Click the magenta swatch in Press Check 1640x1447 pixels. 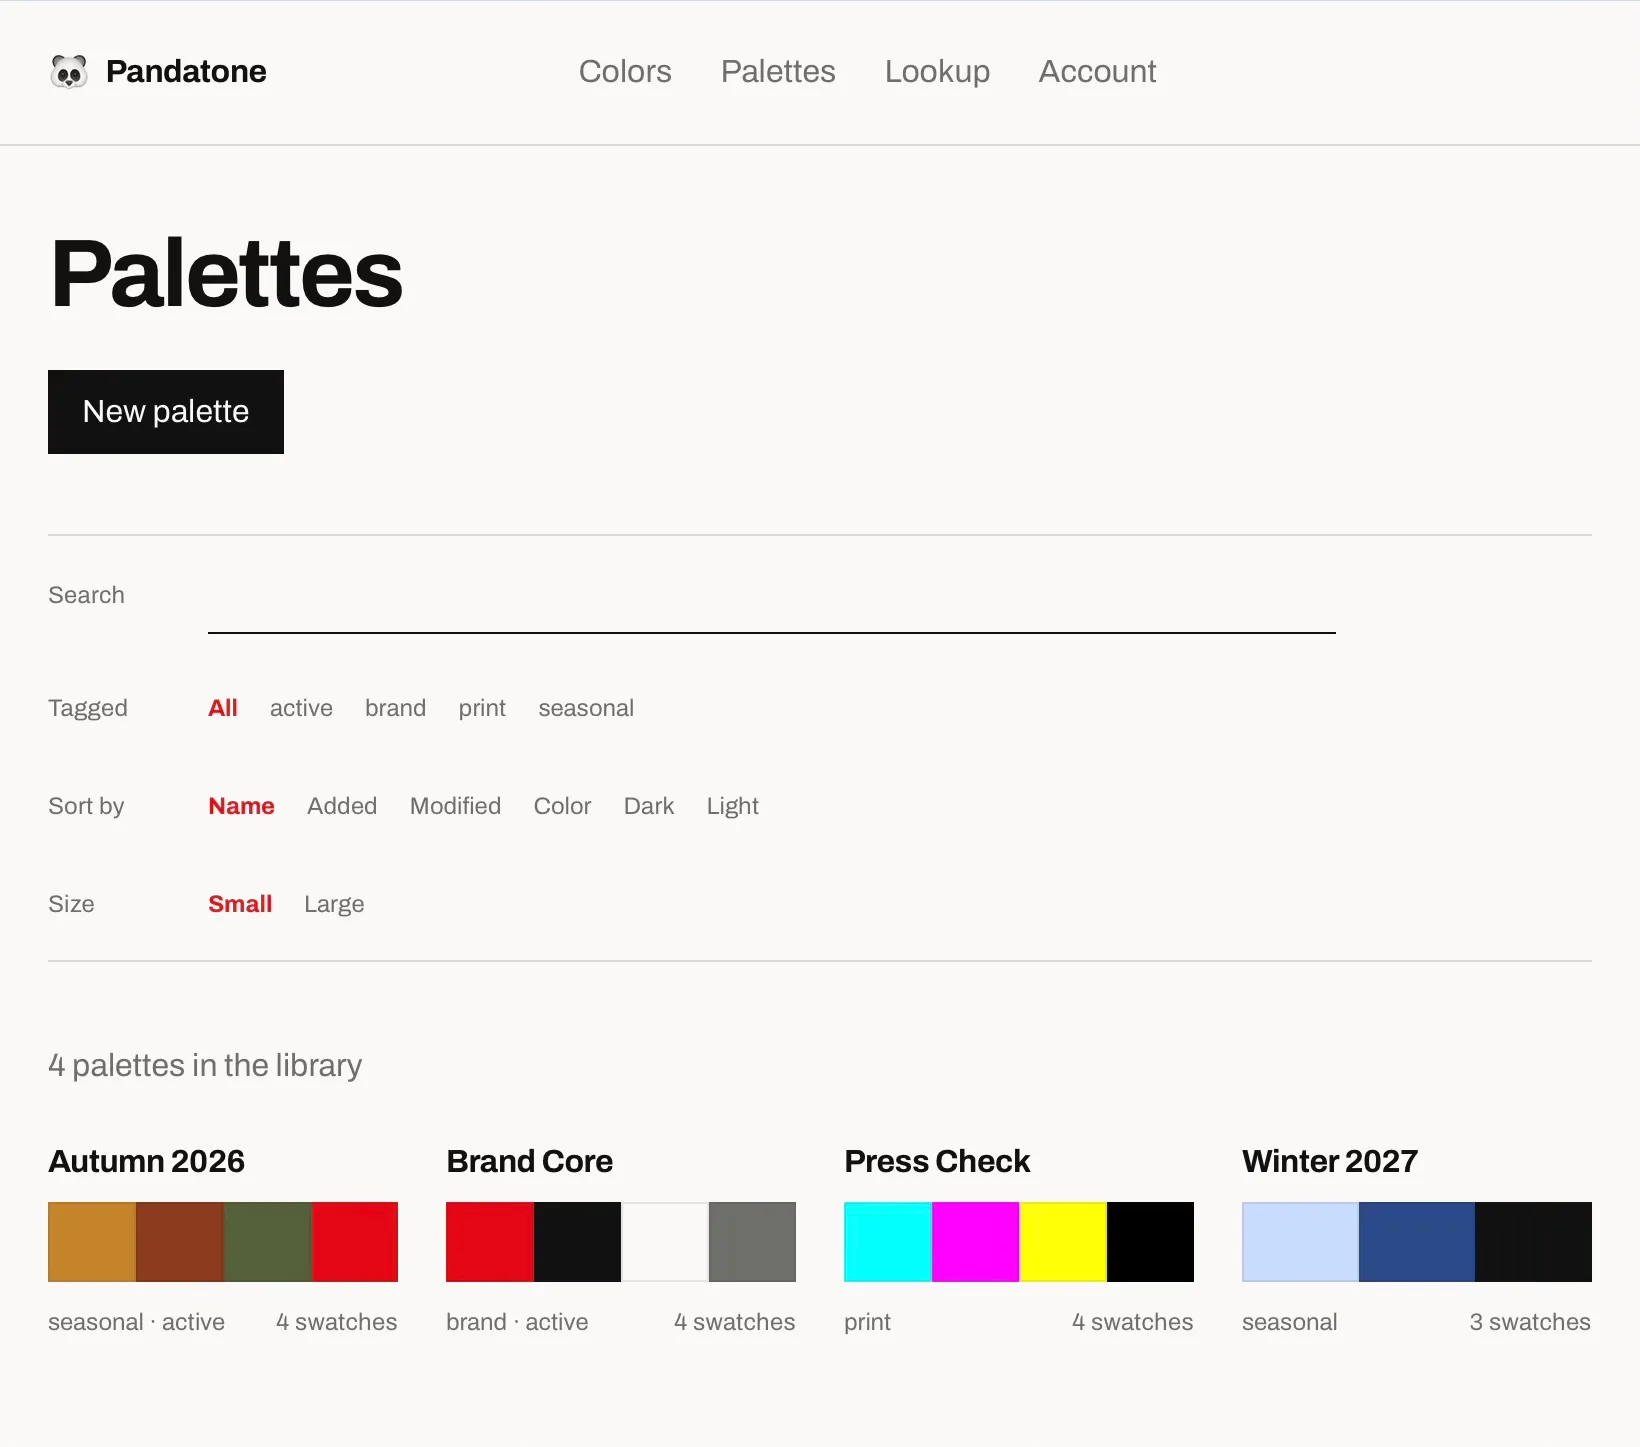[976, 1242]
